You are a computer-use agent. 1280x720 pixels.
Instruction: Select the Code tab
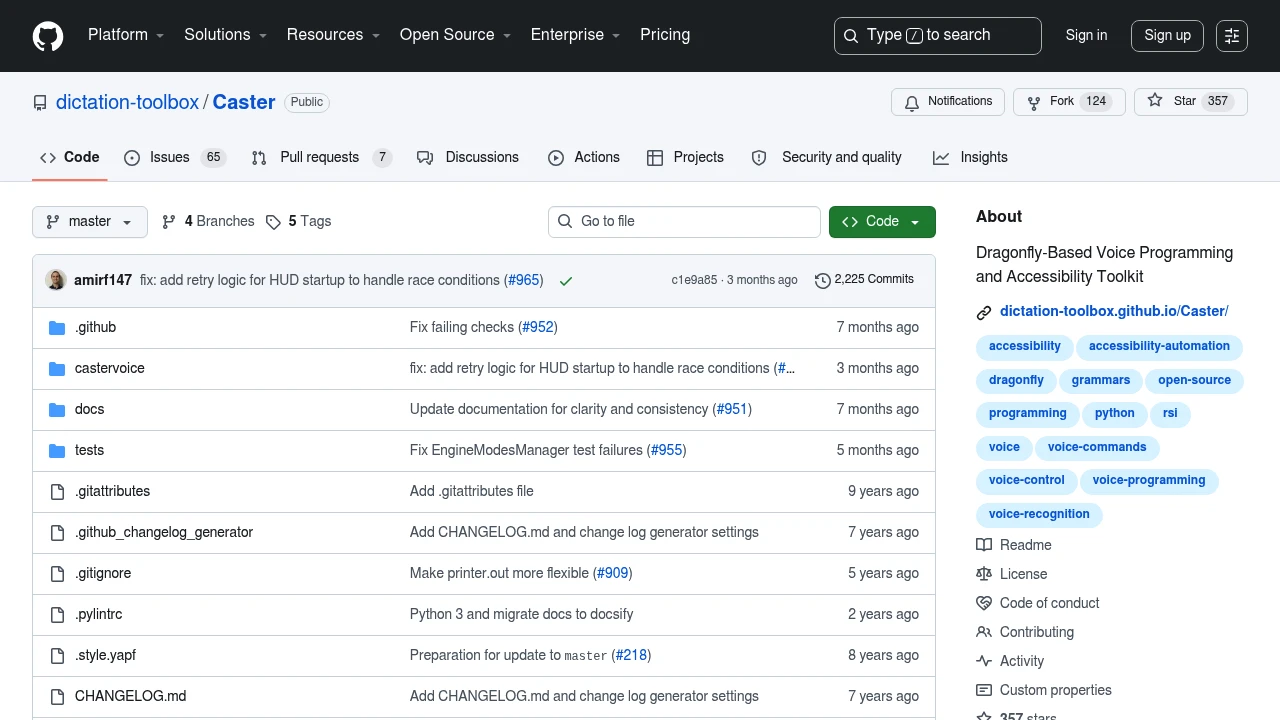pyautogui.click(x=70, y=158)
